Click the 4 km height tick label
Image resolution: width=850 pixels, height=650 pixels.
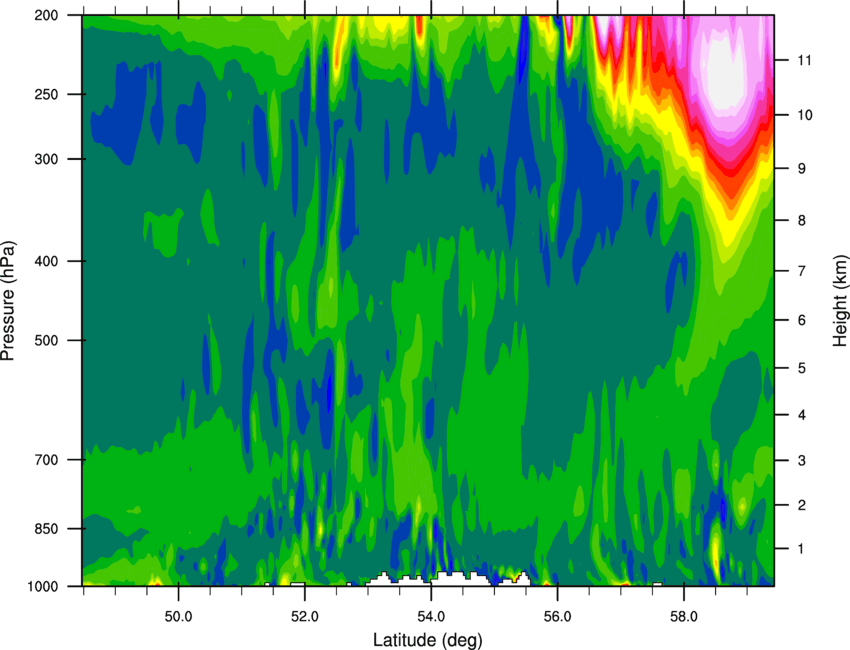pyautogui.click(x=802, y=415)
